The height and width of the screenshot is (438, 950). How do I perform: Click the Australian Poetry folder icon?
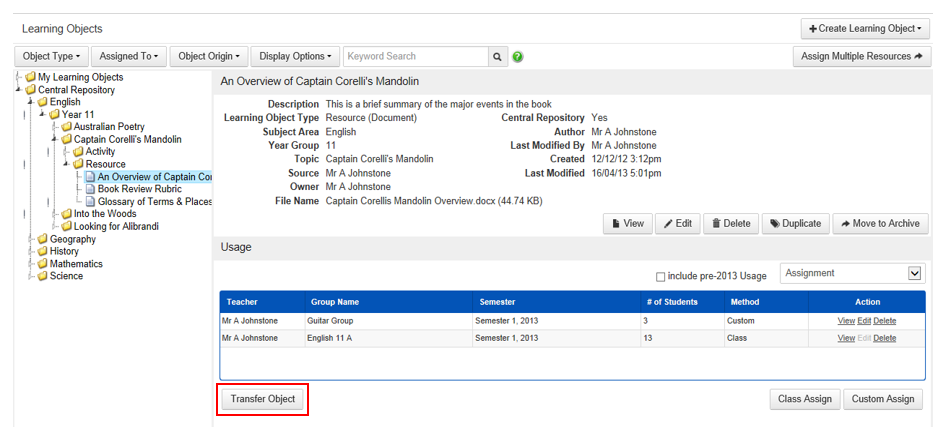pyautogui.click(x=67, y=127)
